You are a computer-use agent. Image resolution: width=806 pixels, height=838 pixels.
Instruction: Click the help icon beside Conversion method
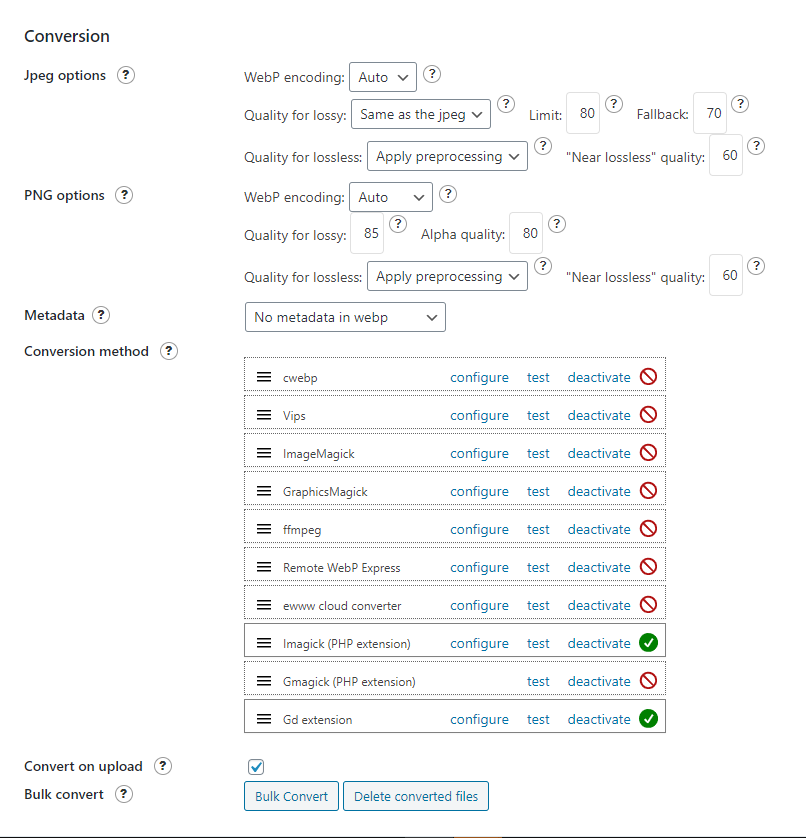pyautogui.click(x=169, y=351)
